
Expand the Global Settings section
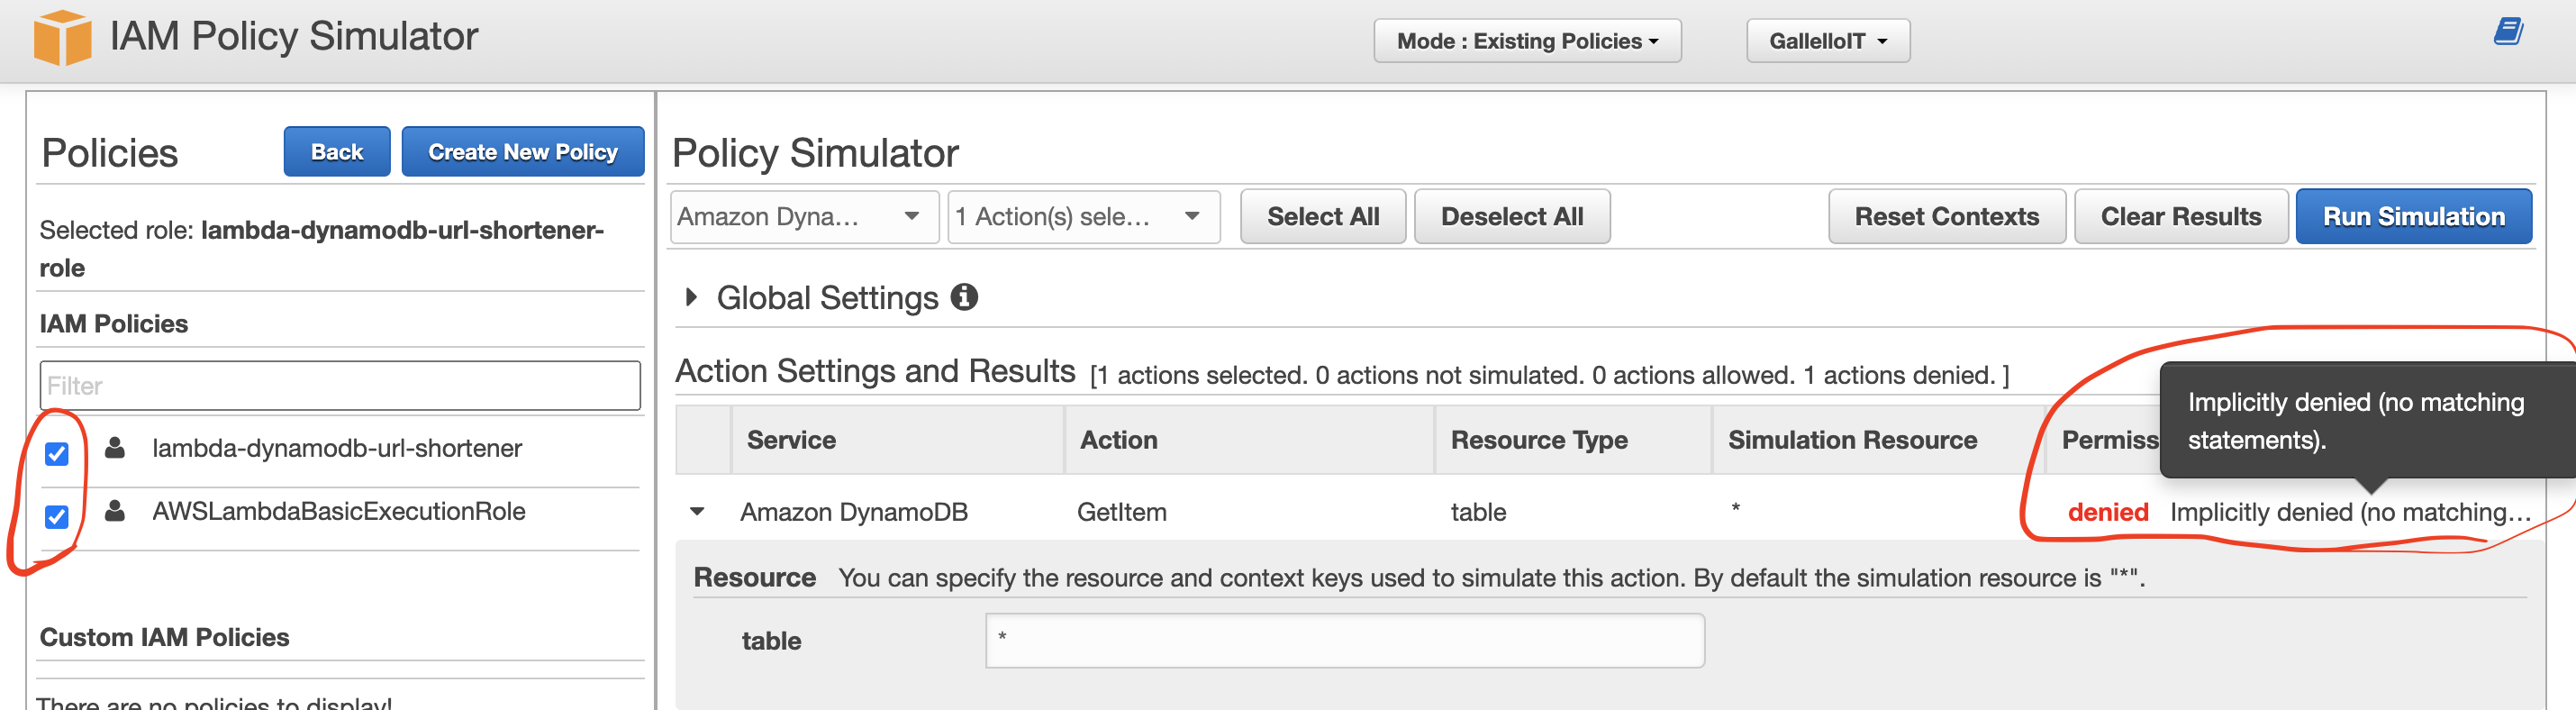coord(691,297)
